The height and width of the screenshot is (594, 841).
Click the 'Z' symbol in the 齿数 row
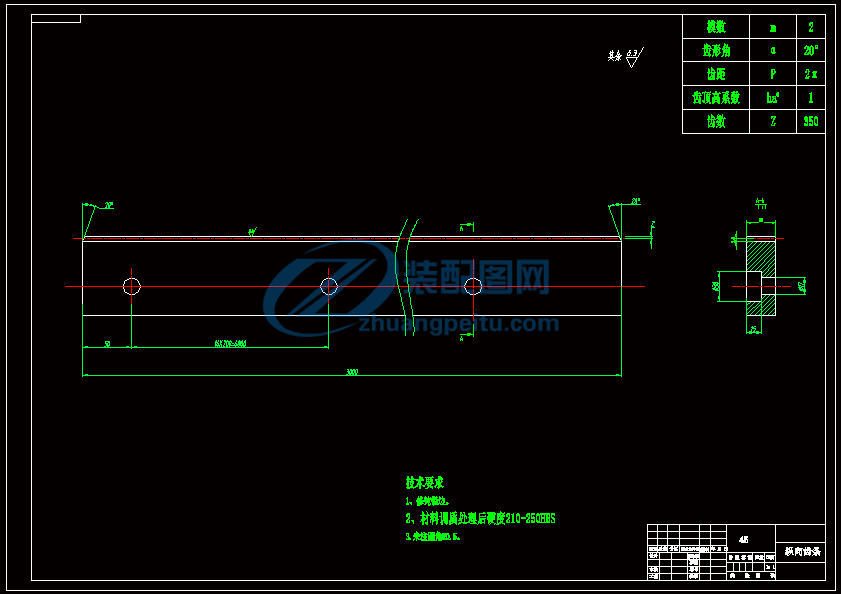pyautogui.click(x=773, y=121)
